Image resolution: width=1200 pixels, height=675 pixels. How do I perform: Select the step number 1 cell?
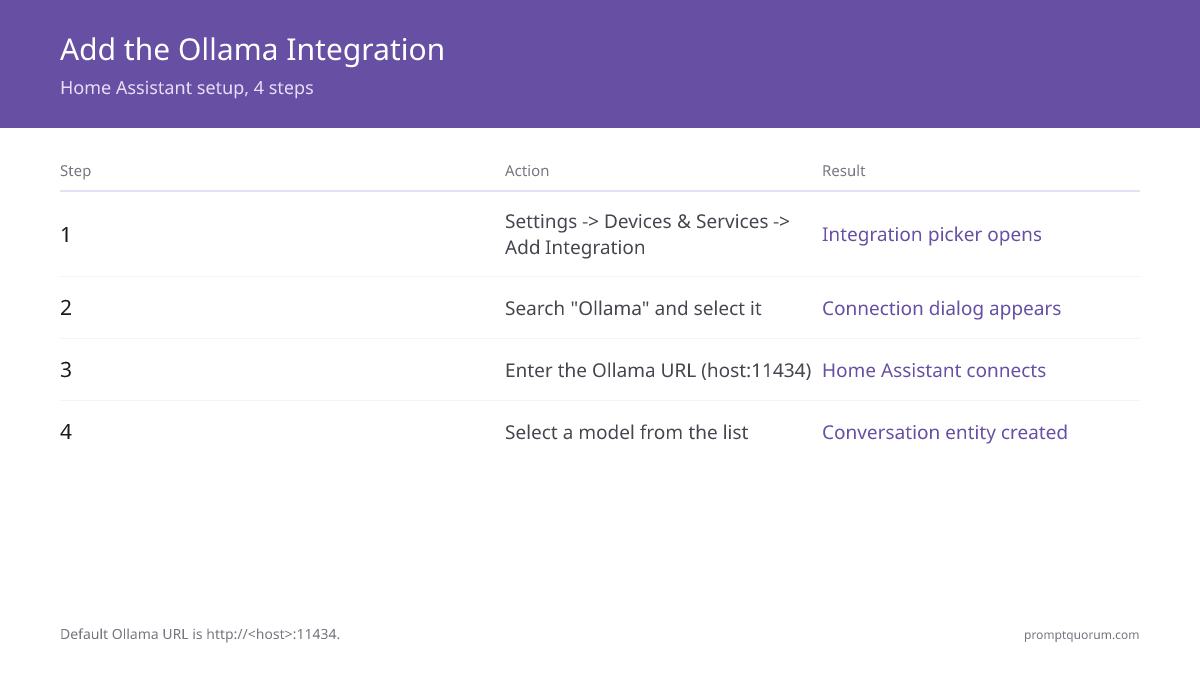(65, 235)
